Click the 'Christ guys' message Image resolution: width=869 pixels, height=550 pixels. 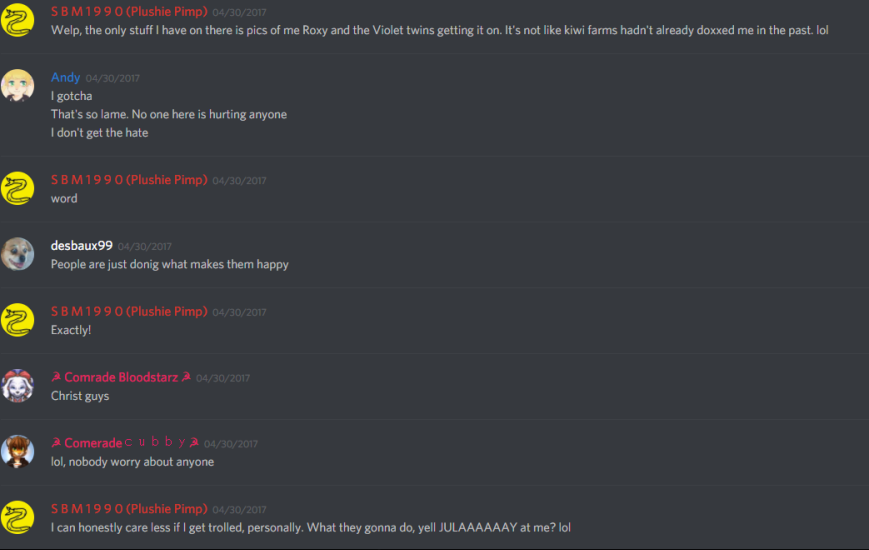click(80, 396)
